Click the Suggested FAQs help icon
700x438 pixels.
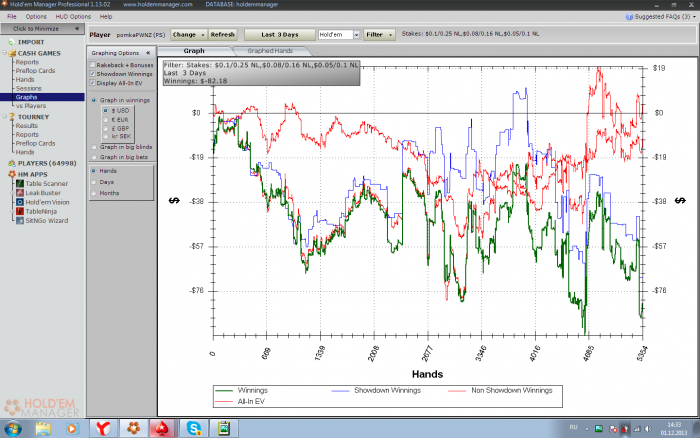click(629, 17)
